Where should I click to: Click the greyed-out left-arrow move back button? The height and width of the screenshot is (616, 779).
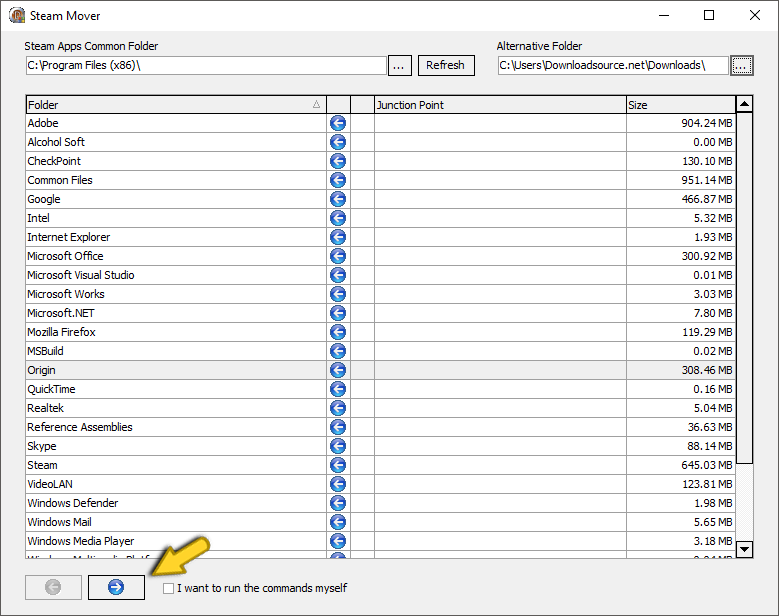tap(53, 587)
